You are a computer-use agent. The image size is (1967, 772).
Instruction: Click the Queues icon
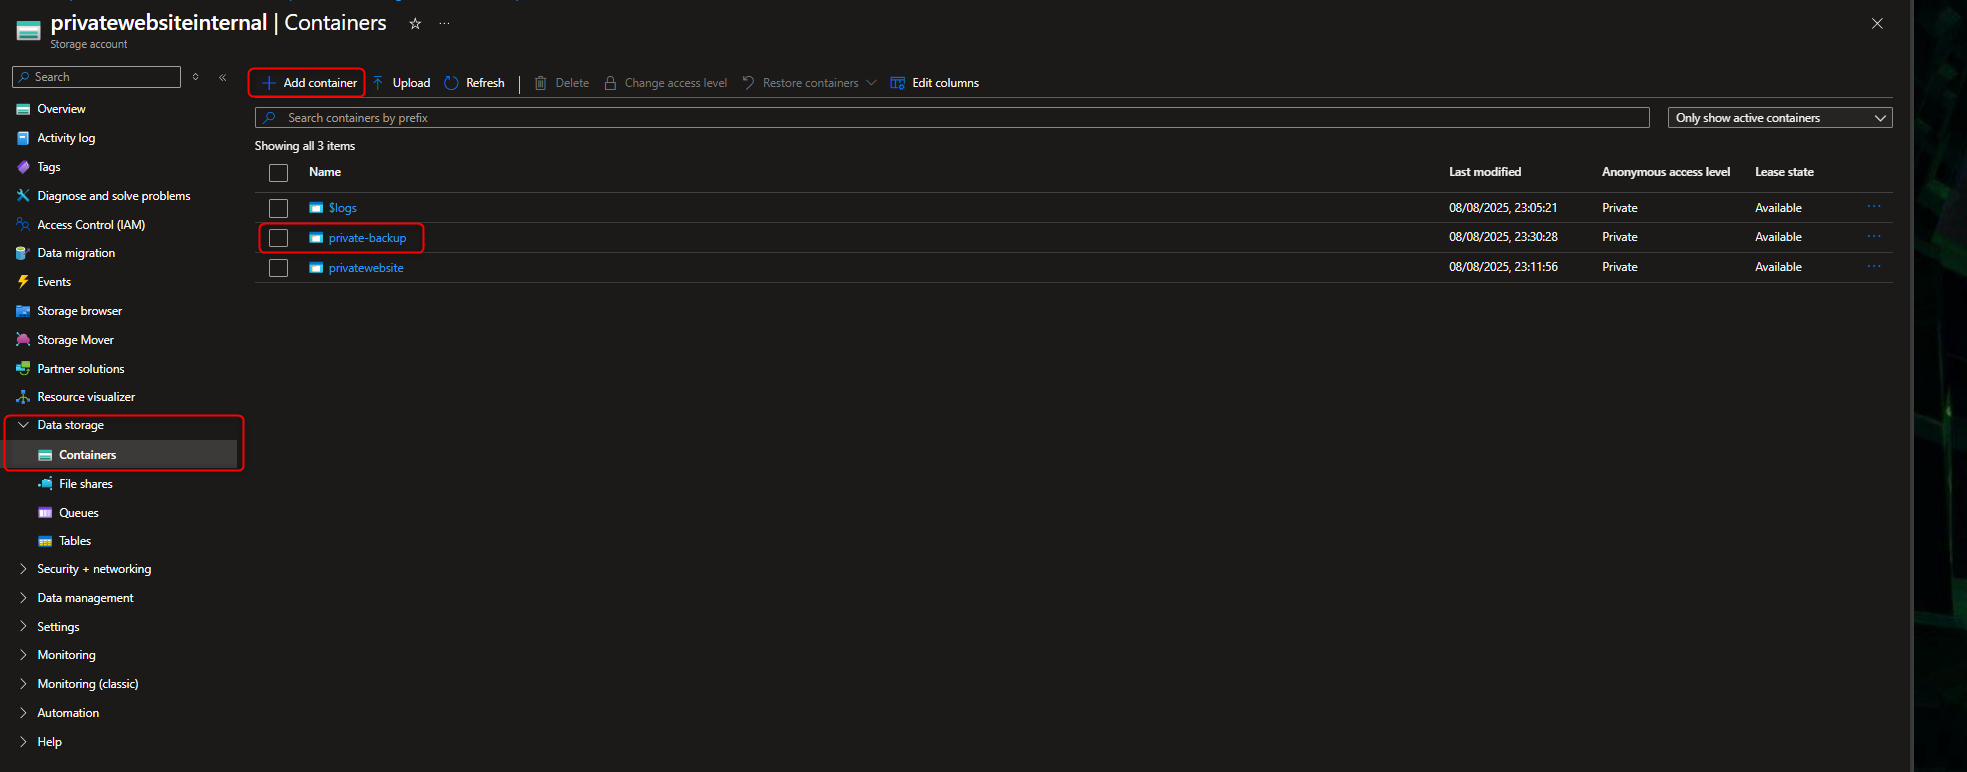pyautogui.click(x=45, y=513)
